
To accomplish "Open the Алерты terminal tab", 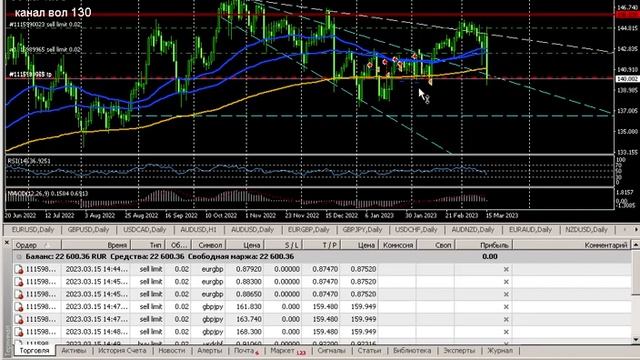I will 210,351.
